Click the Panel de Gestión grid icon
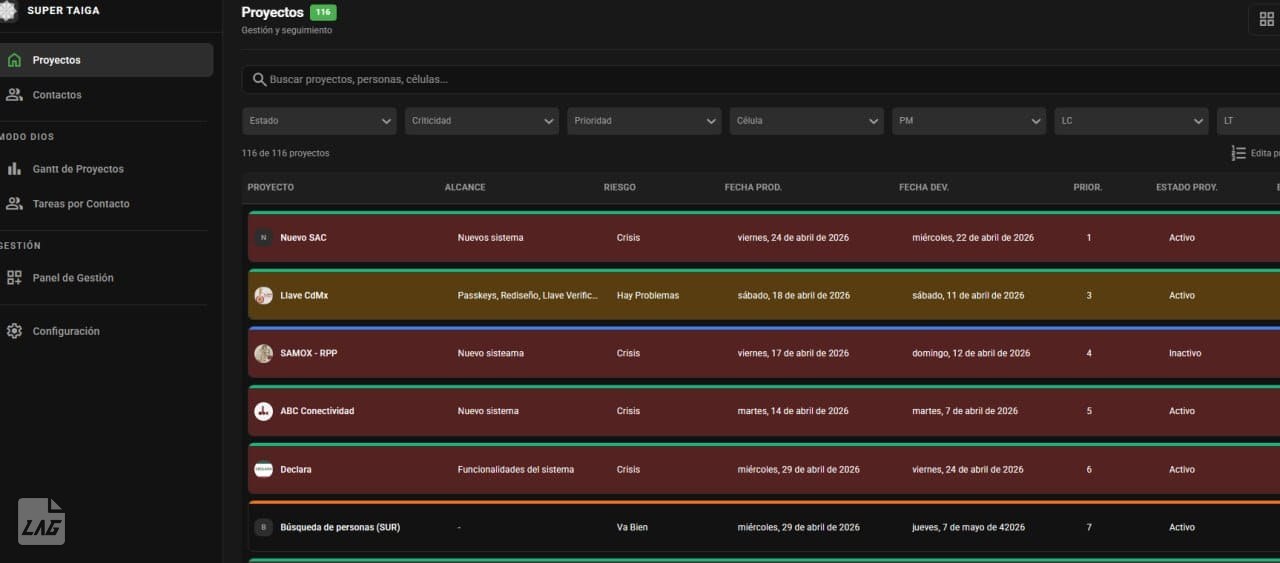 click(14, 278)
